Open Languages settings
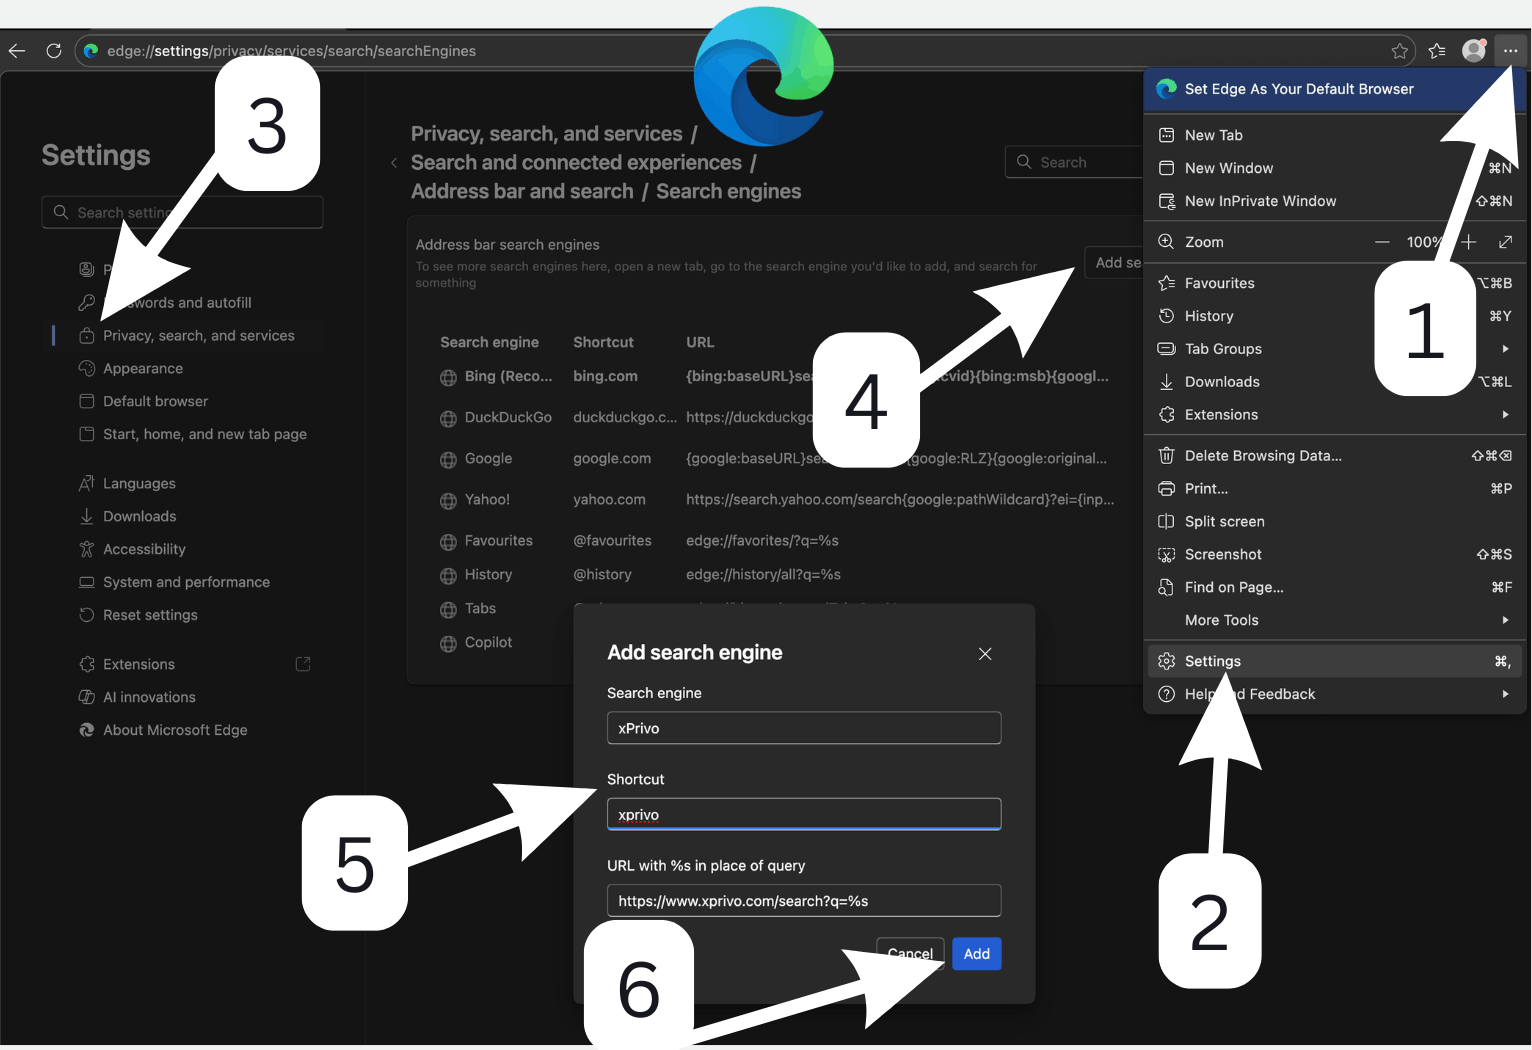The height and width of the screenshot is (1050, 1532). (139, 484)
